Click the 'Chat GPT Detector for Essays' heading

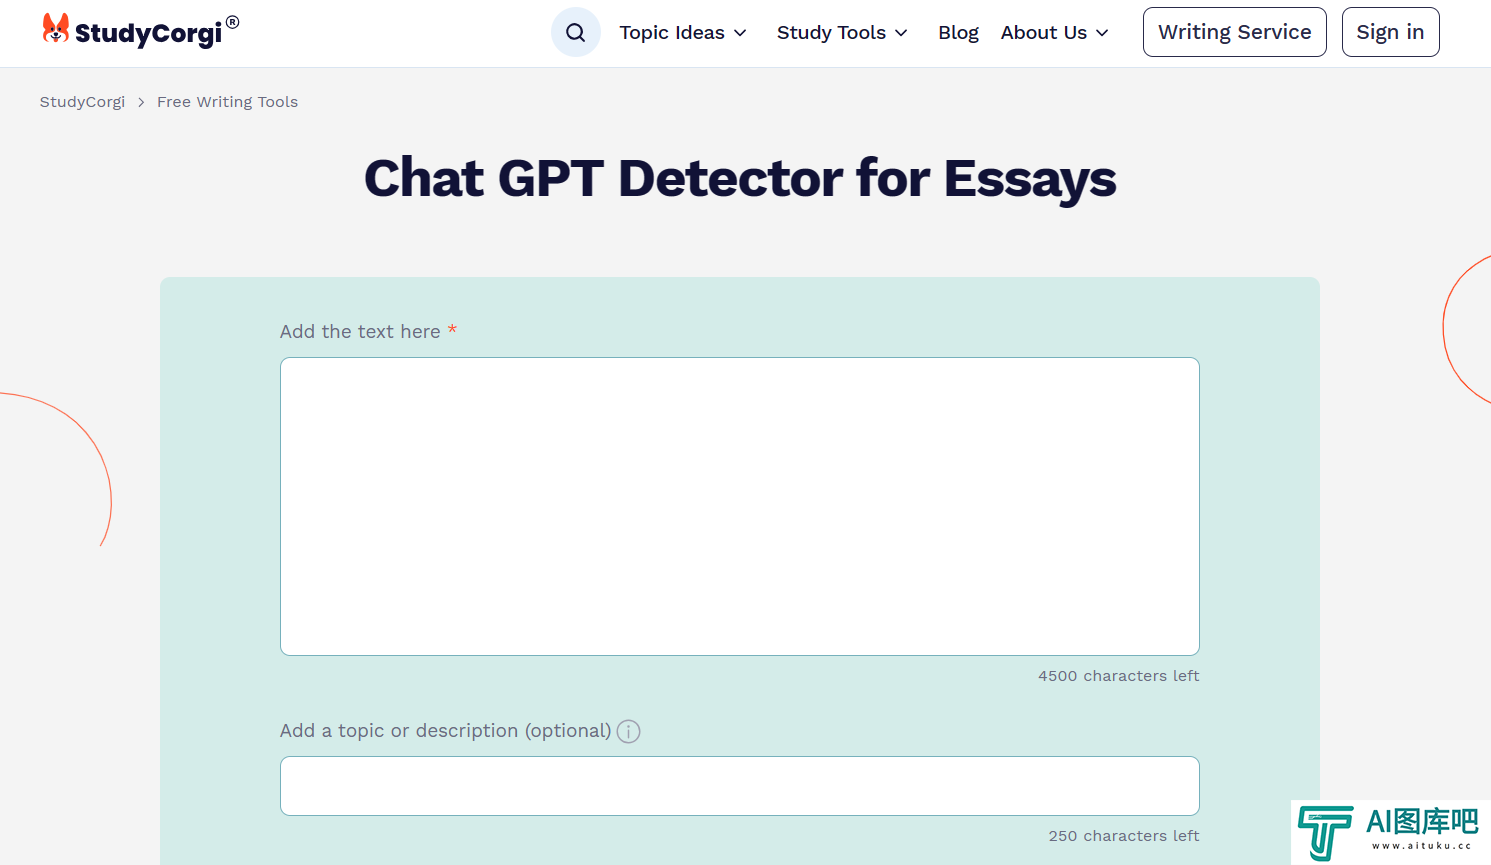[740, 179]
